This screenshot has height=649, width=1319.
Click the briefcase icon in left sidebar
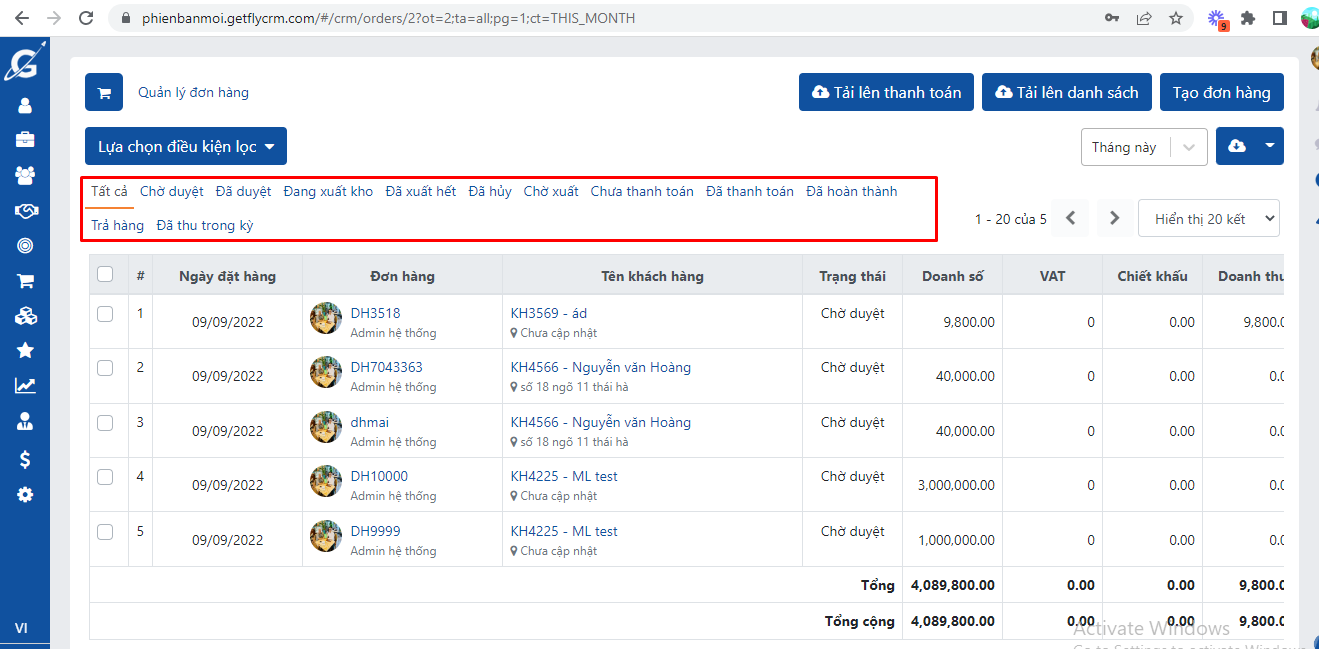click(25, 140)
